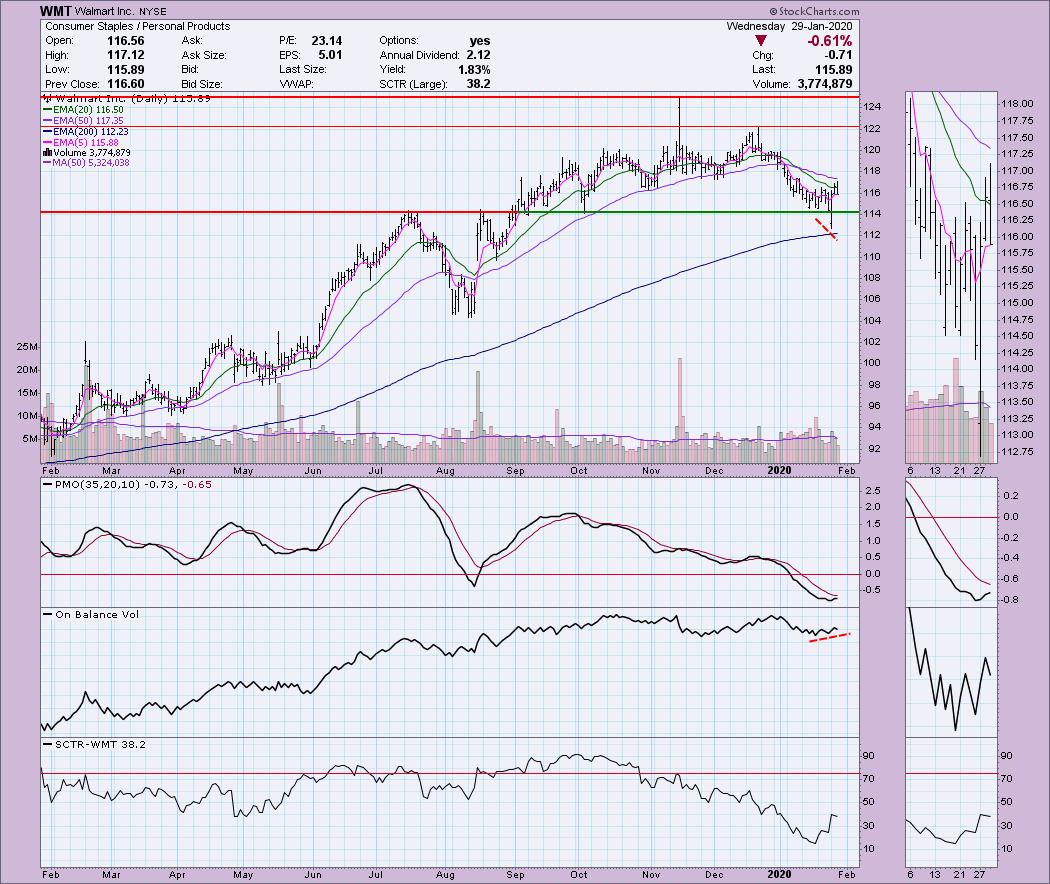The image size is (1050, 884).
Task: Click the Bid Size label
Action: click(x=202, y=84)
